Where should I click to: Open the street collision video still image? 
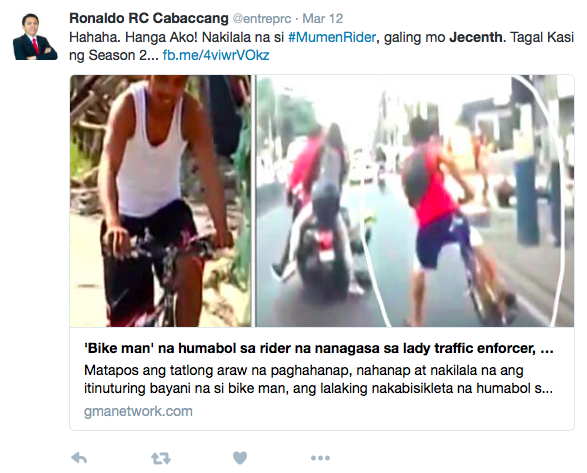[415, 201]
